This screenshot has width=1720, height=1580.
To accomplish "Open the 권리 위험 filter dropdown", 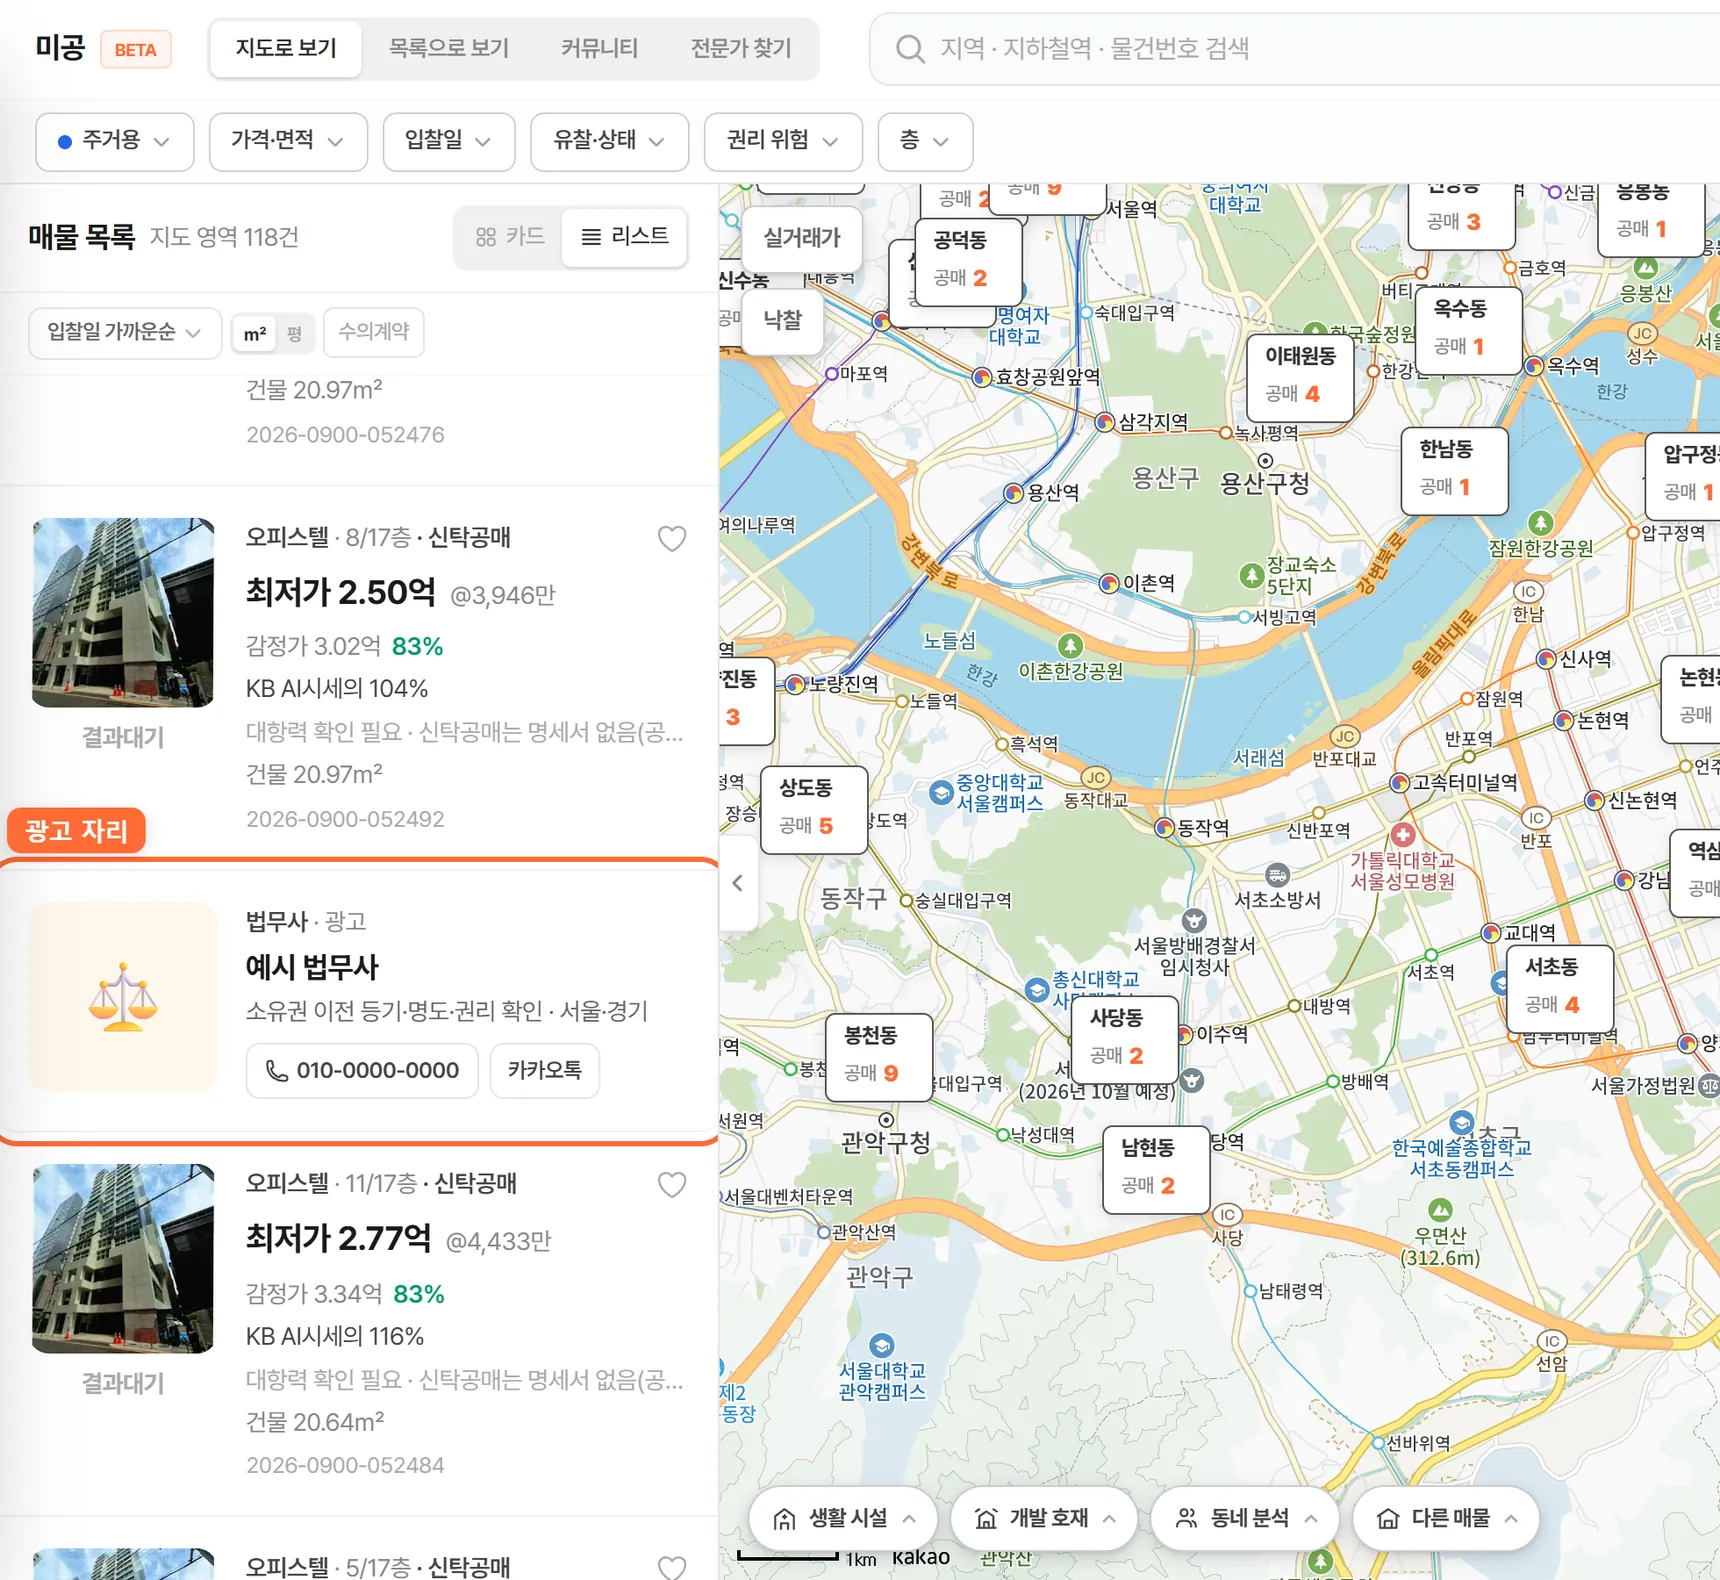I will tap(783, 141).
